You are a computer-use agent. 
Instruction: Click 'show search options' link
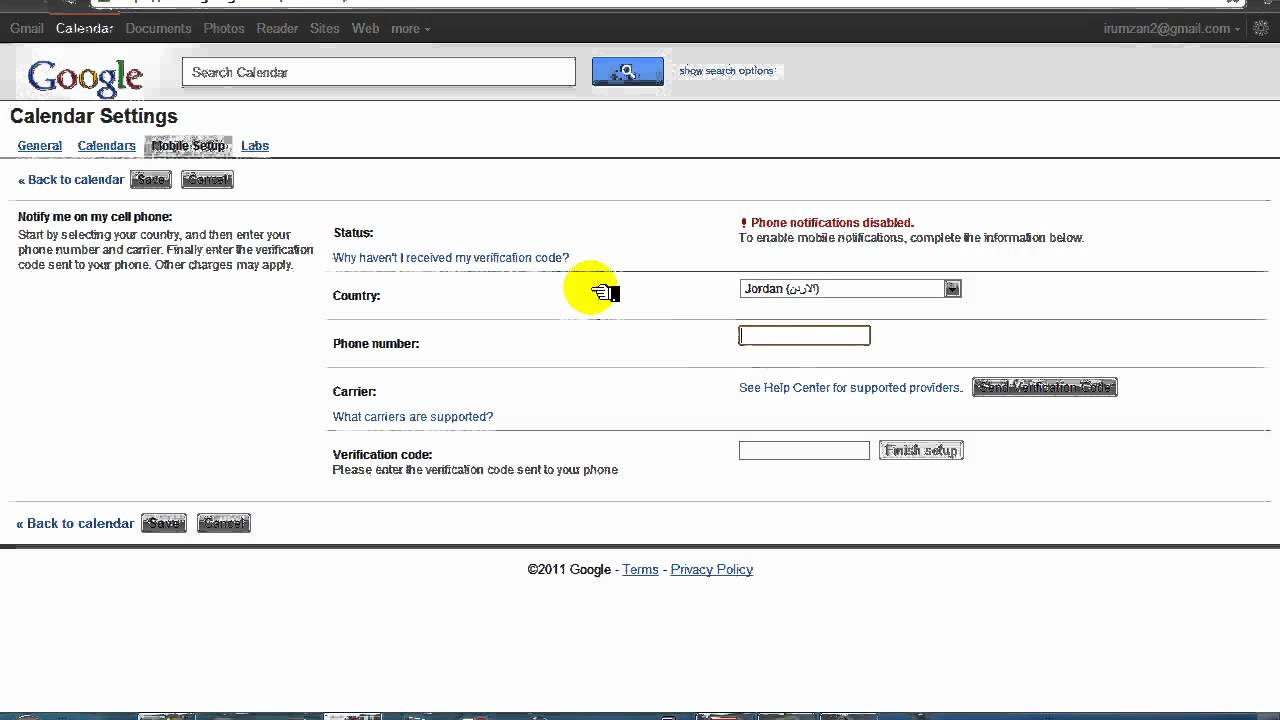click(727, 71)
